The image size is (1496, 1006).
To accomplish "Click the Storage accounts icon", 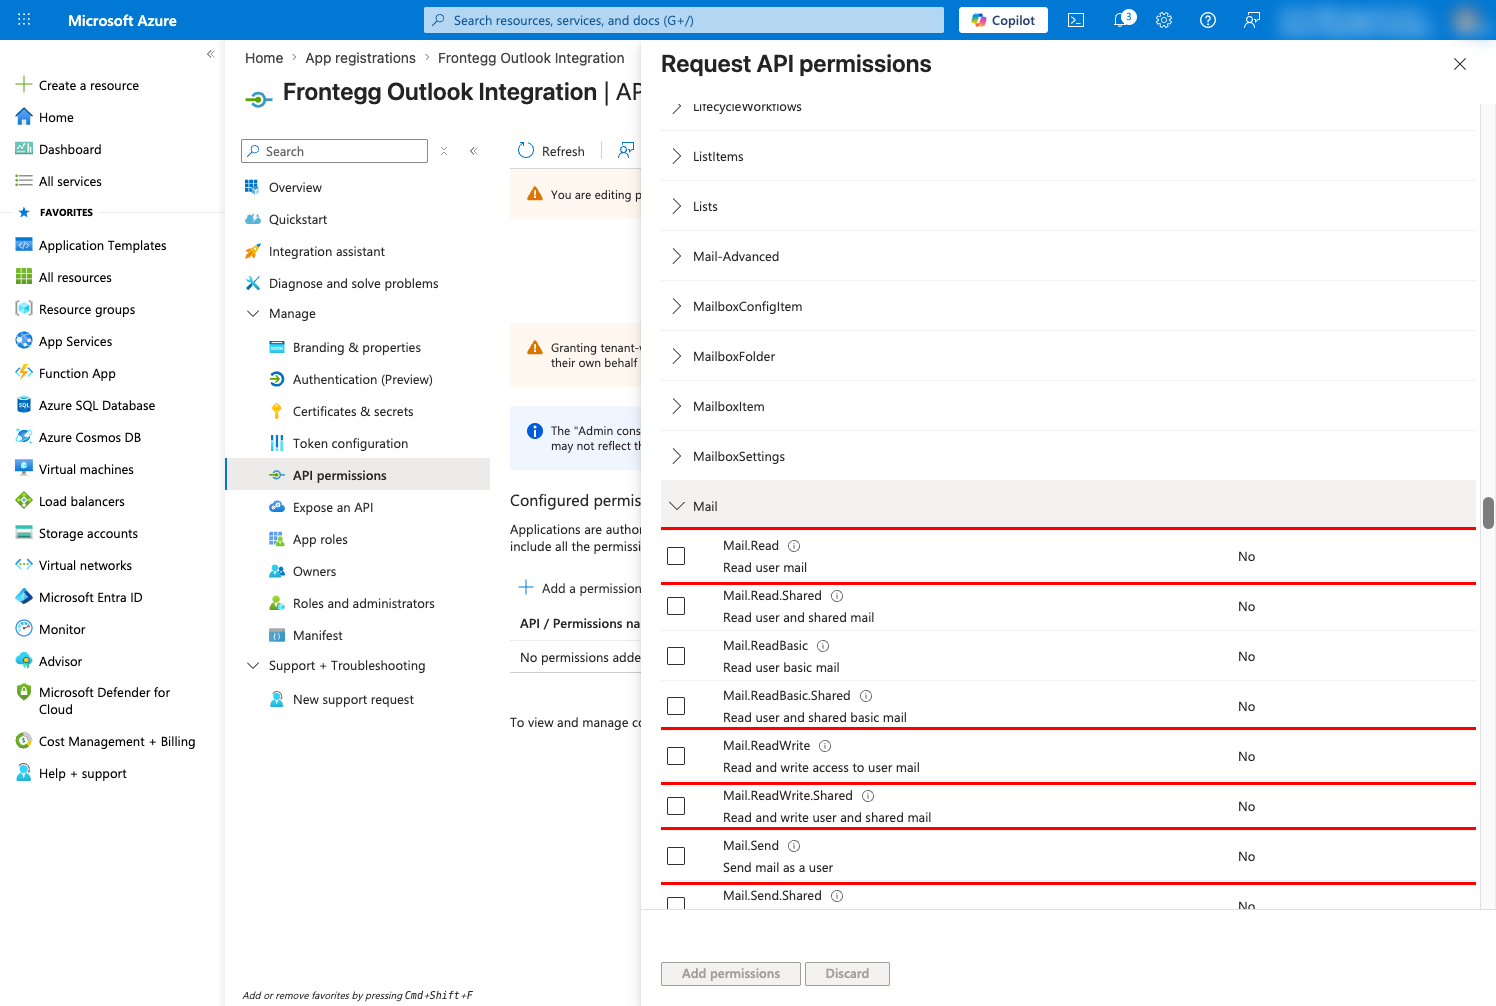I will coord(24,533).
